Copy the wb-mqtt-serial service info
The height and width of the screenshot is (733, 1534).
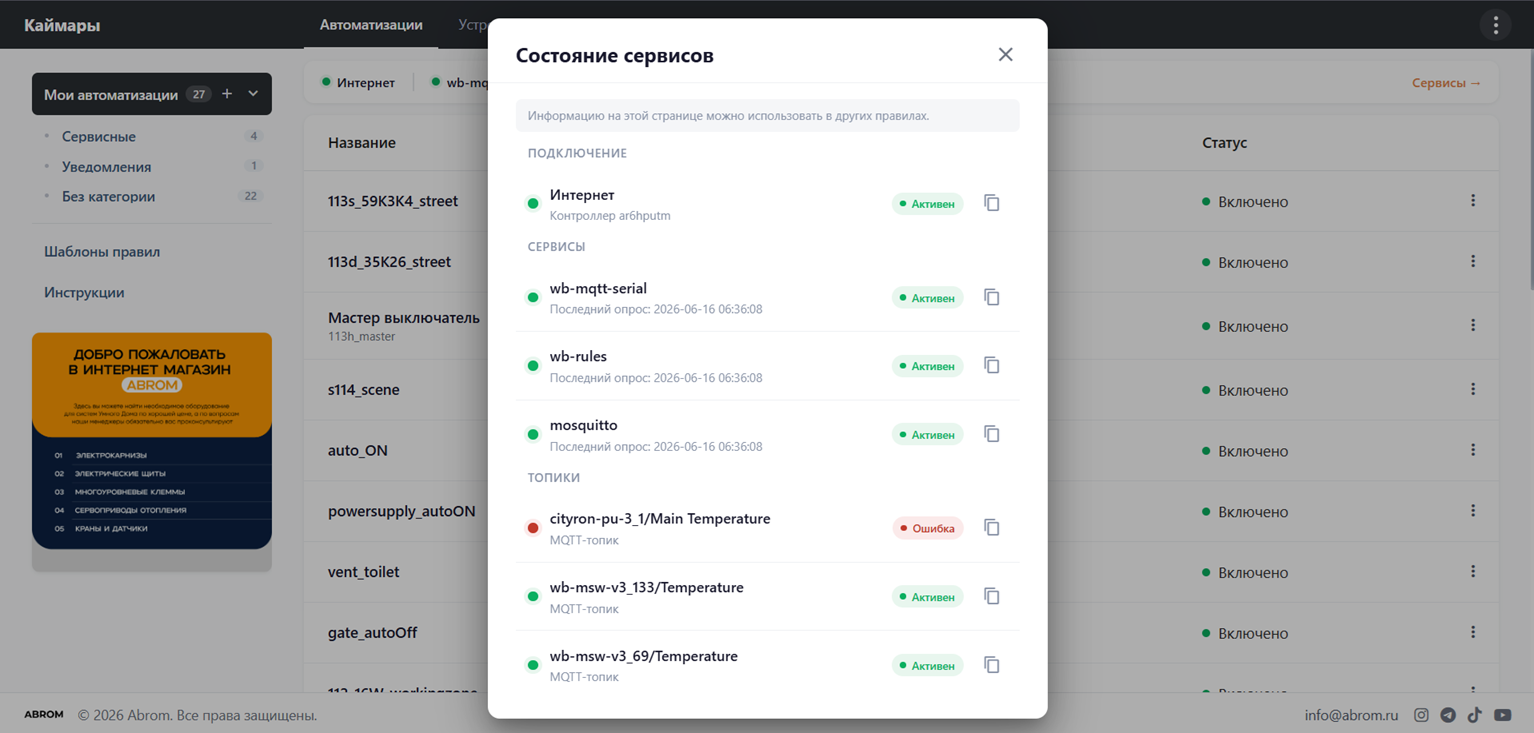991,297
